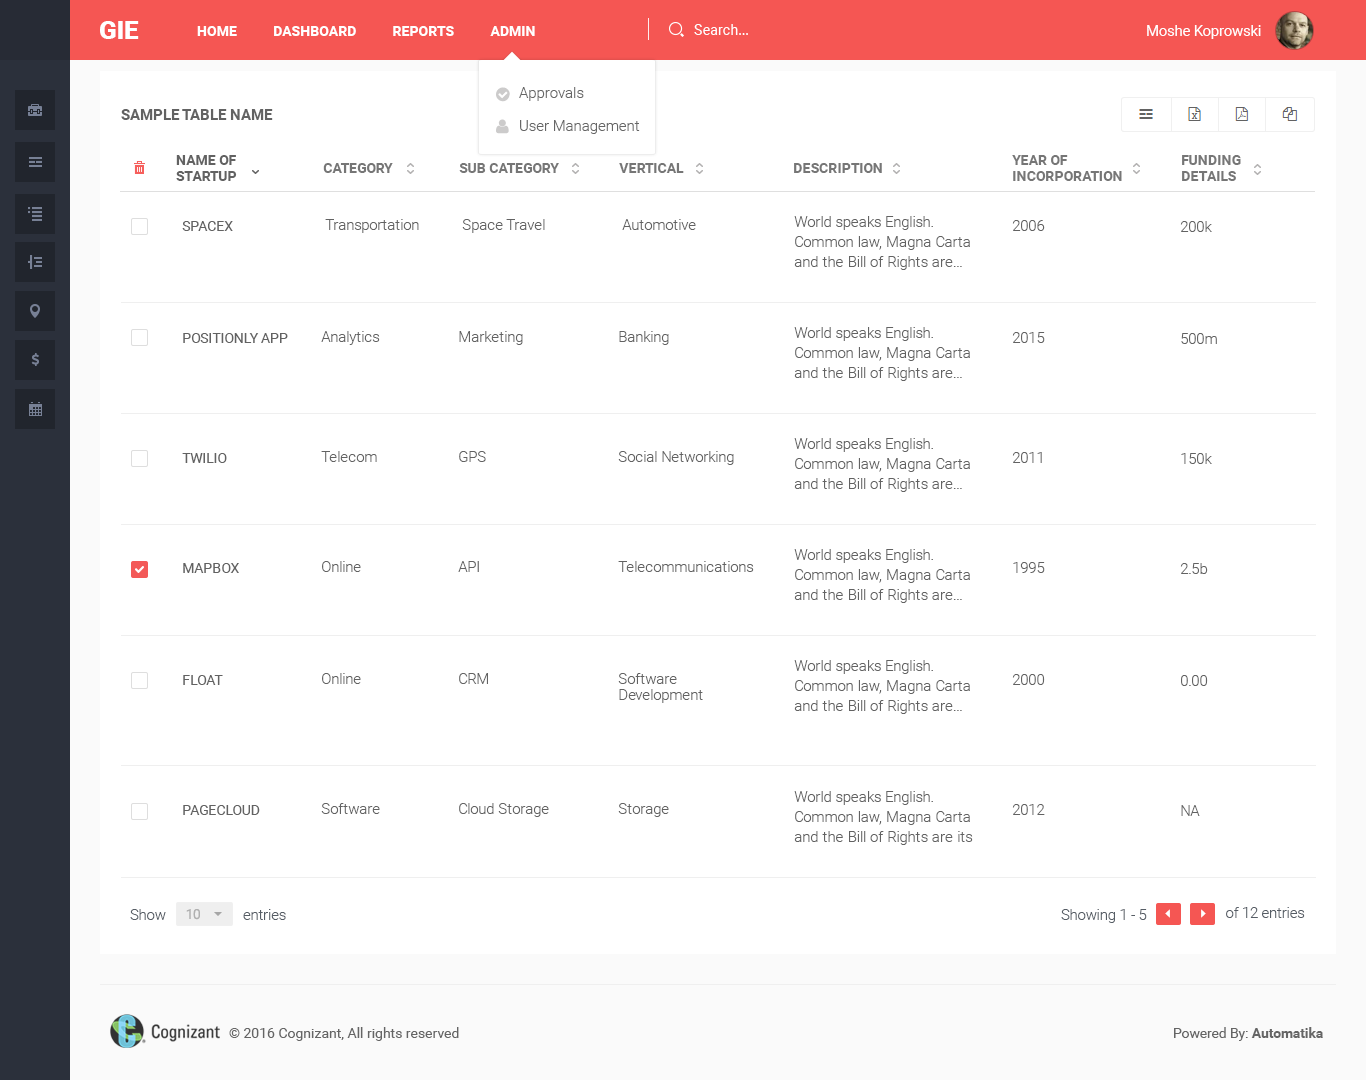Select the TWILIO row checkbox
Screen dimensions: 1366x1080
[139, 458]
